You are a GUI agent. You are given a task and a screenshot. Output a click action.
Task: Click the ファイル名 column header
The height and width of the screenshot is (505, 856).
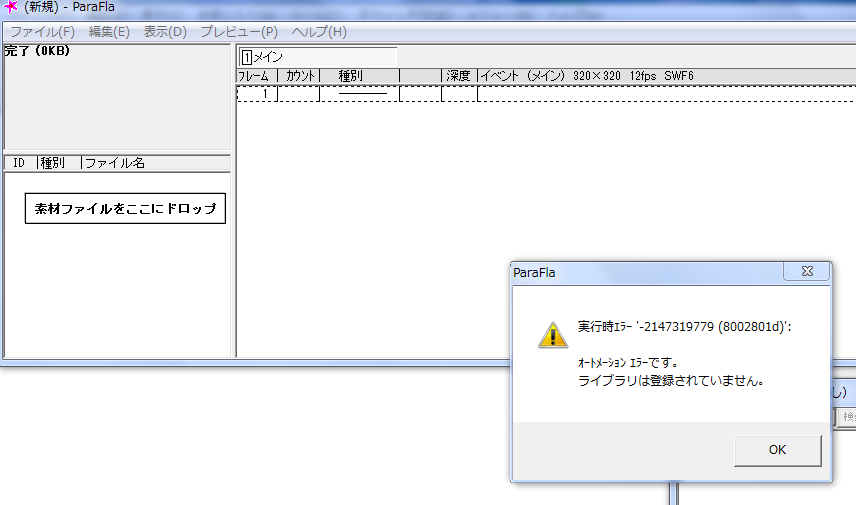pyautogui.click(x=156, y=163)
